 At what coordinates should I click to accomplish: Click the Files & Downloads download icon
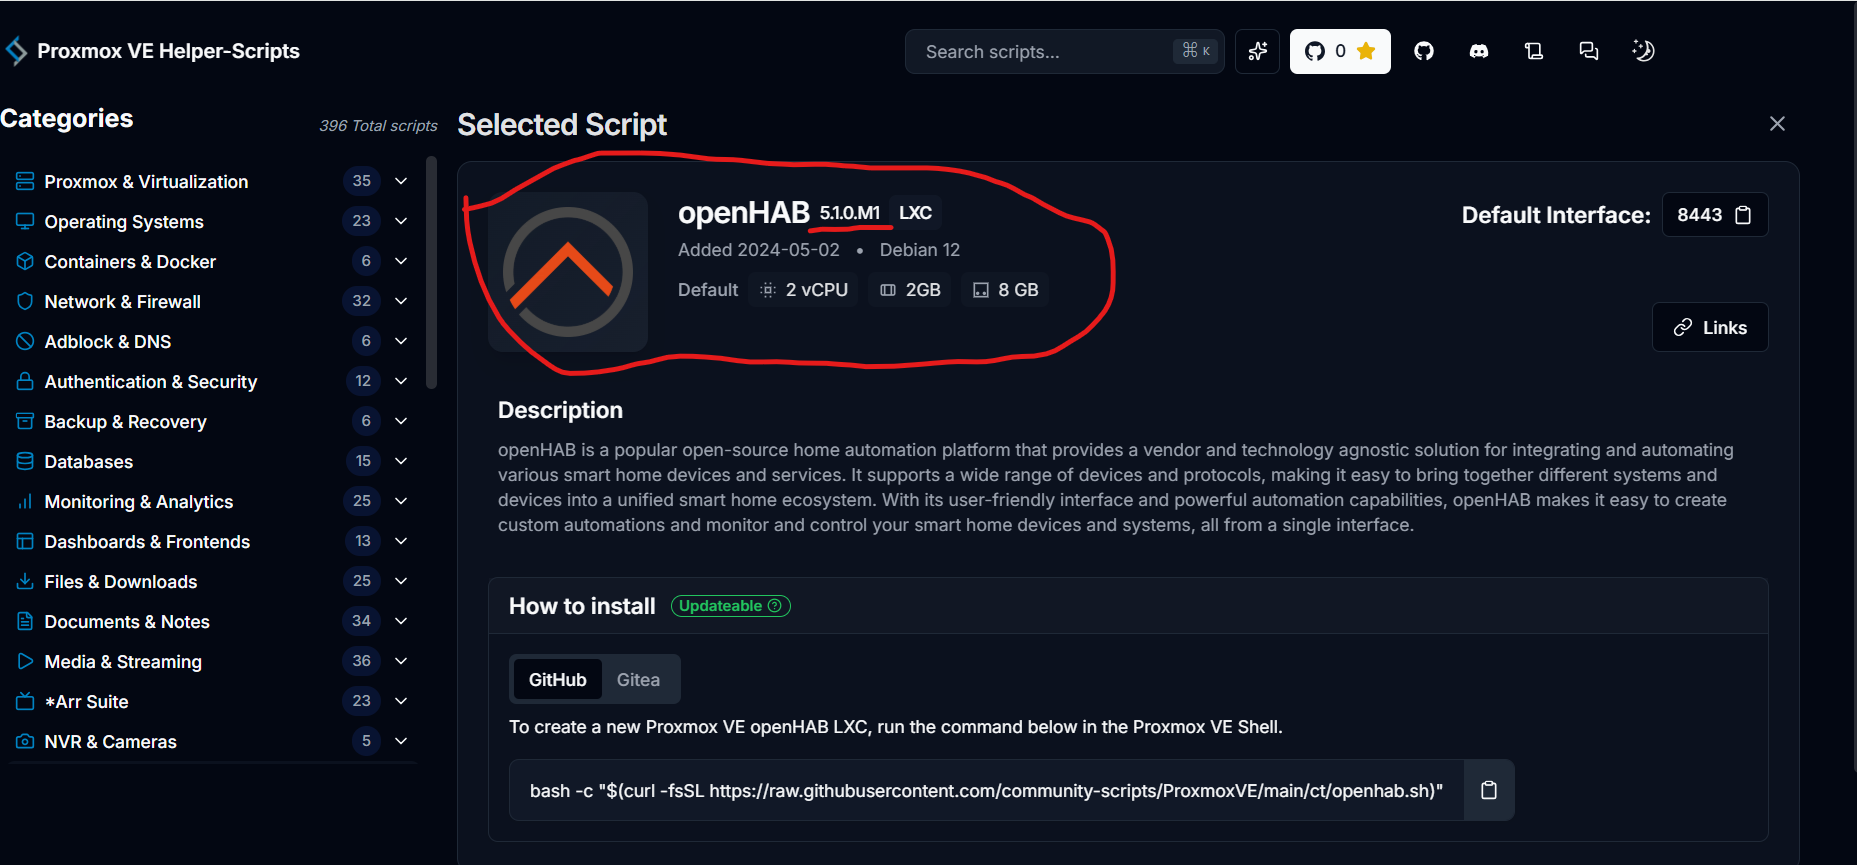(x=25, y=581)
